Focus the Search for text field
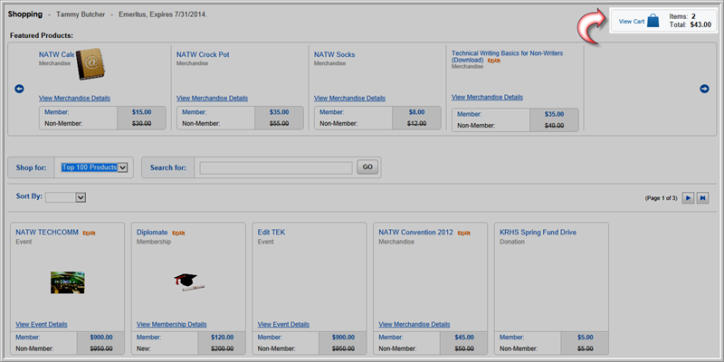The image size is (724, 362). [276, 168]
